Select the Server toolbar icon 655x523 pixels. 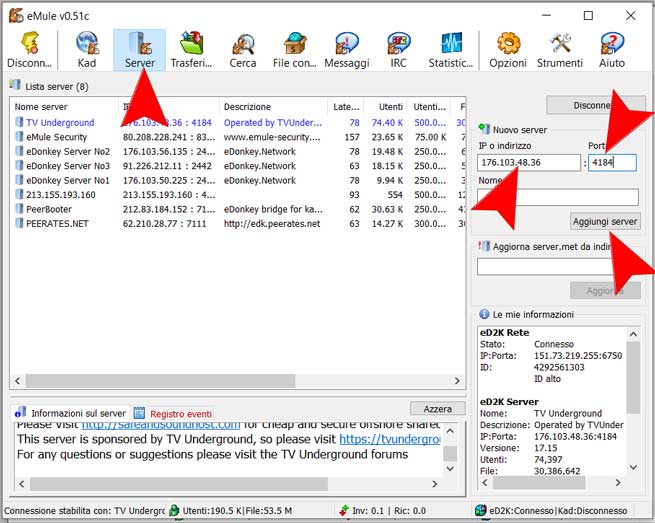point(140,43)
